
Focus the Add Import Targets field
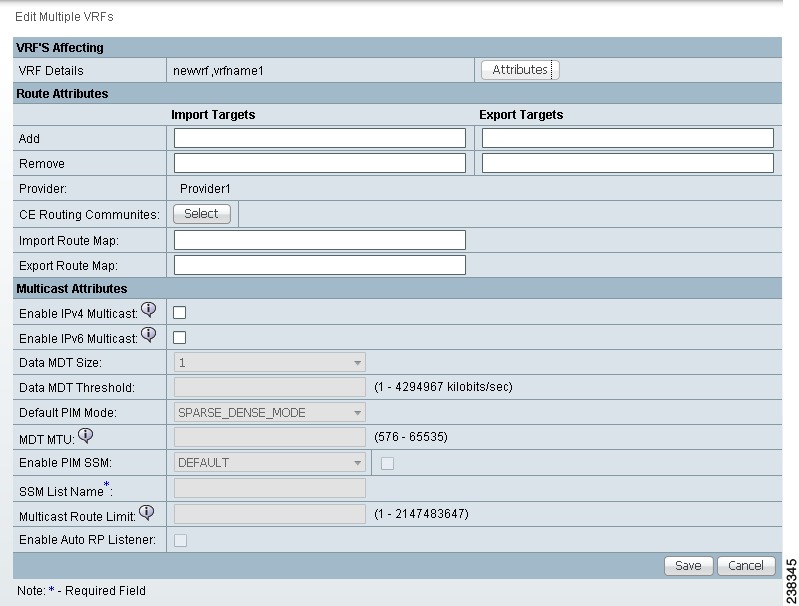[x=319, y=138]
